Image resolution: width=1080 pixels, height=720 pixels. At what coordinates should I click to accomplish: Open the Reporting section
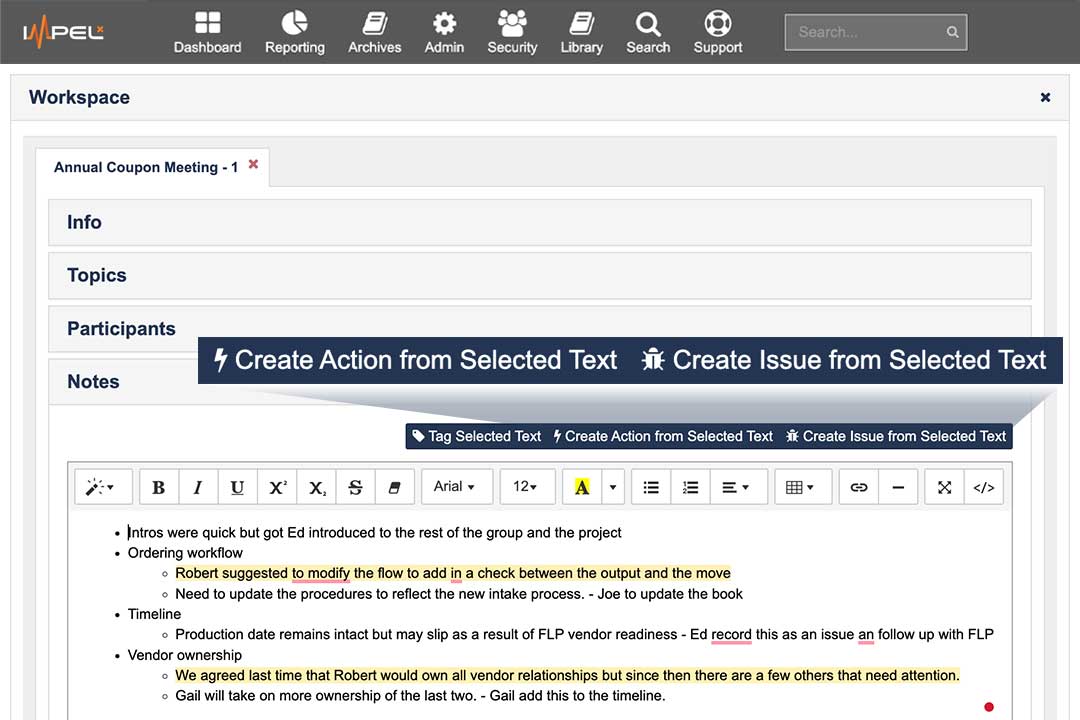295,32
